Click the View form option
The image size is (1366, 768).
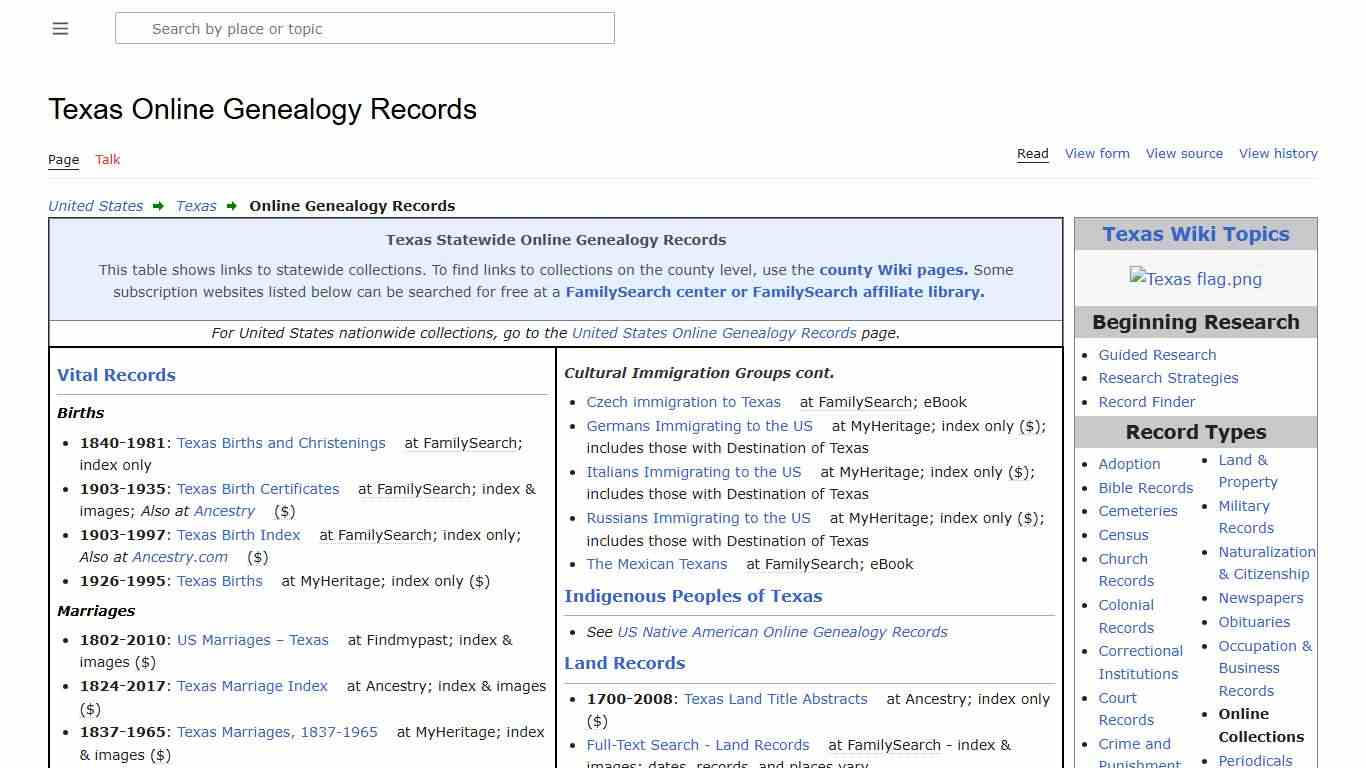coord(1097,153)
